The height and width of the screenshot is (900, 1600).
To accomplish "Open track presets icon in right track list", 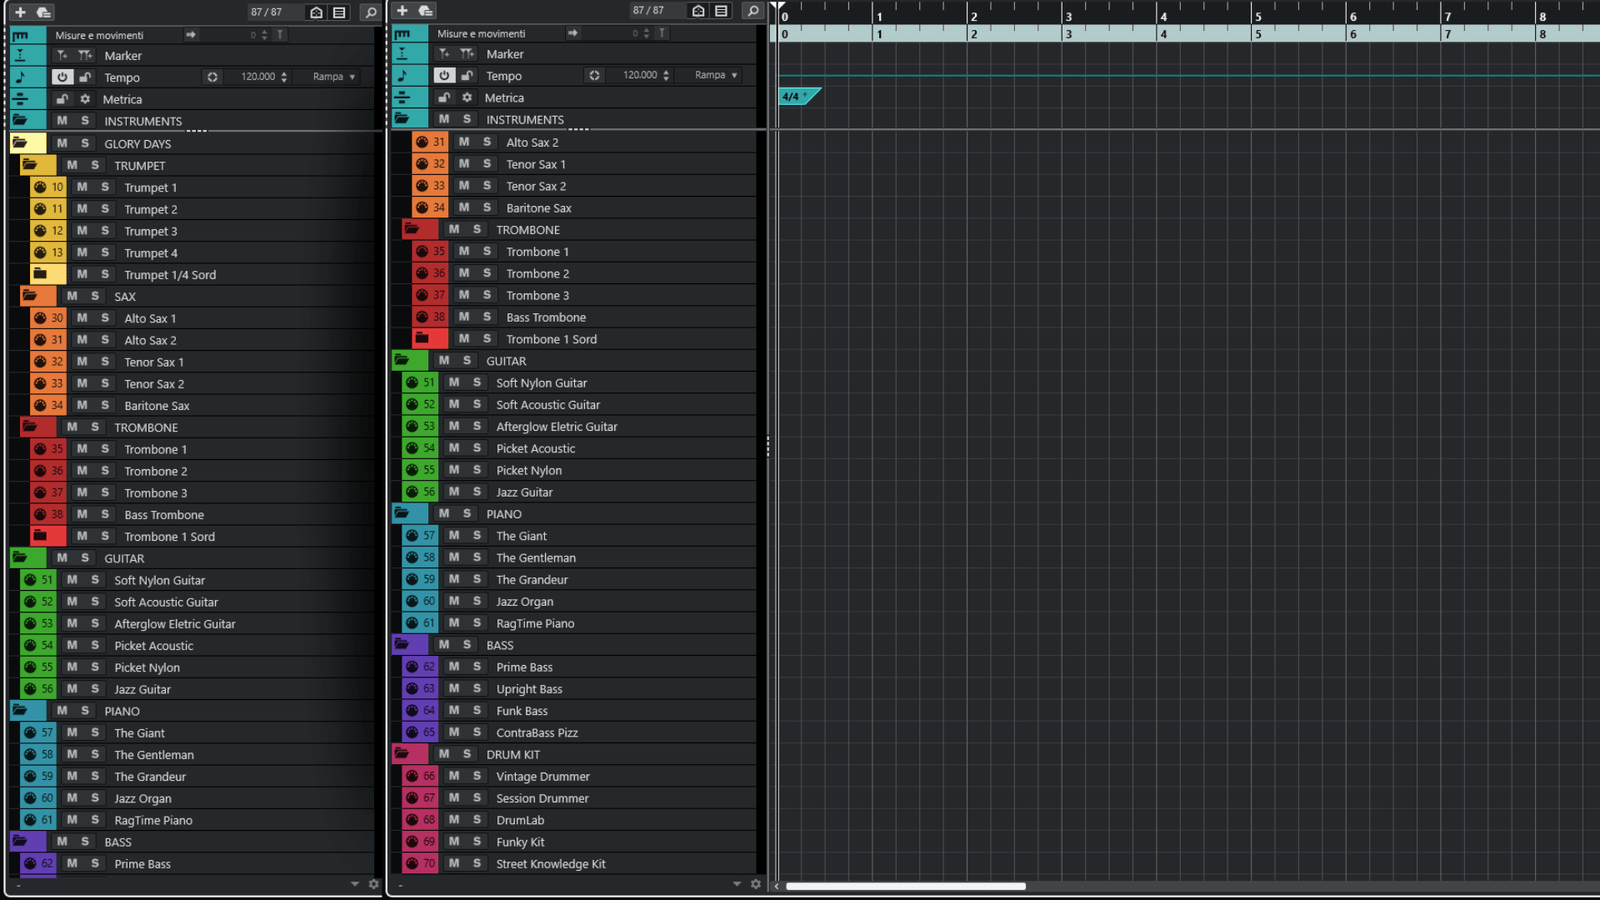I will pos(425,11).
